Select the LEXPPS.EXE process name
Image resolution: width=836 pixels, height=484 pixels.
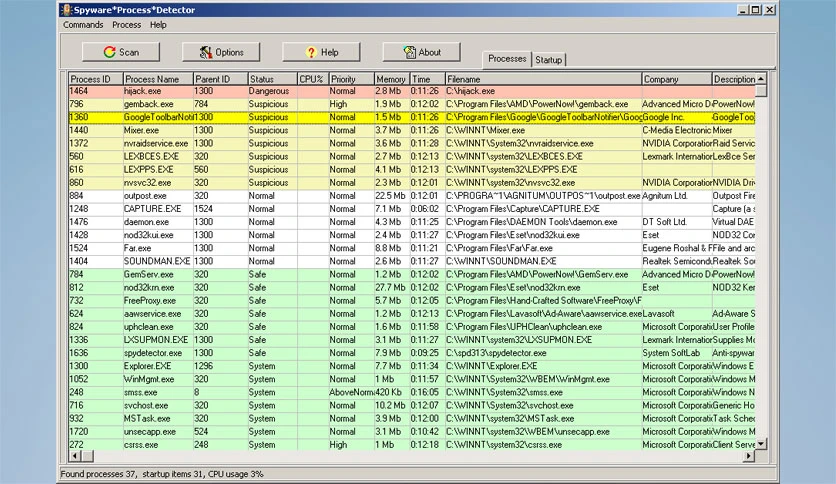click(148, 170)
